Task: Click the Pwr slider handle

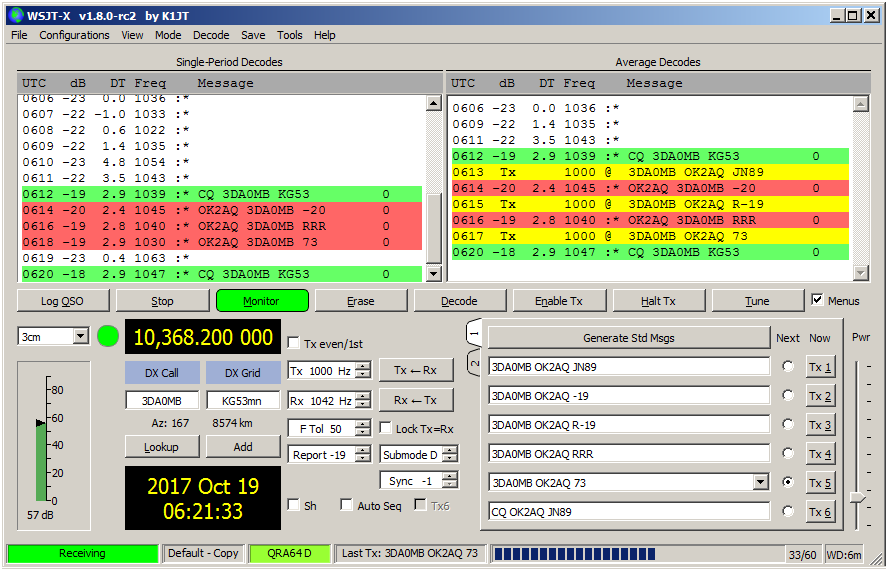Action: 858,497
